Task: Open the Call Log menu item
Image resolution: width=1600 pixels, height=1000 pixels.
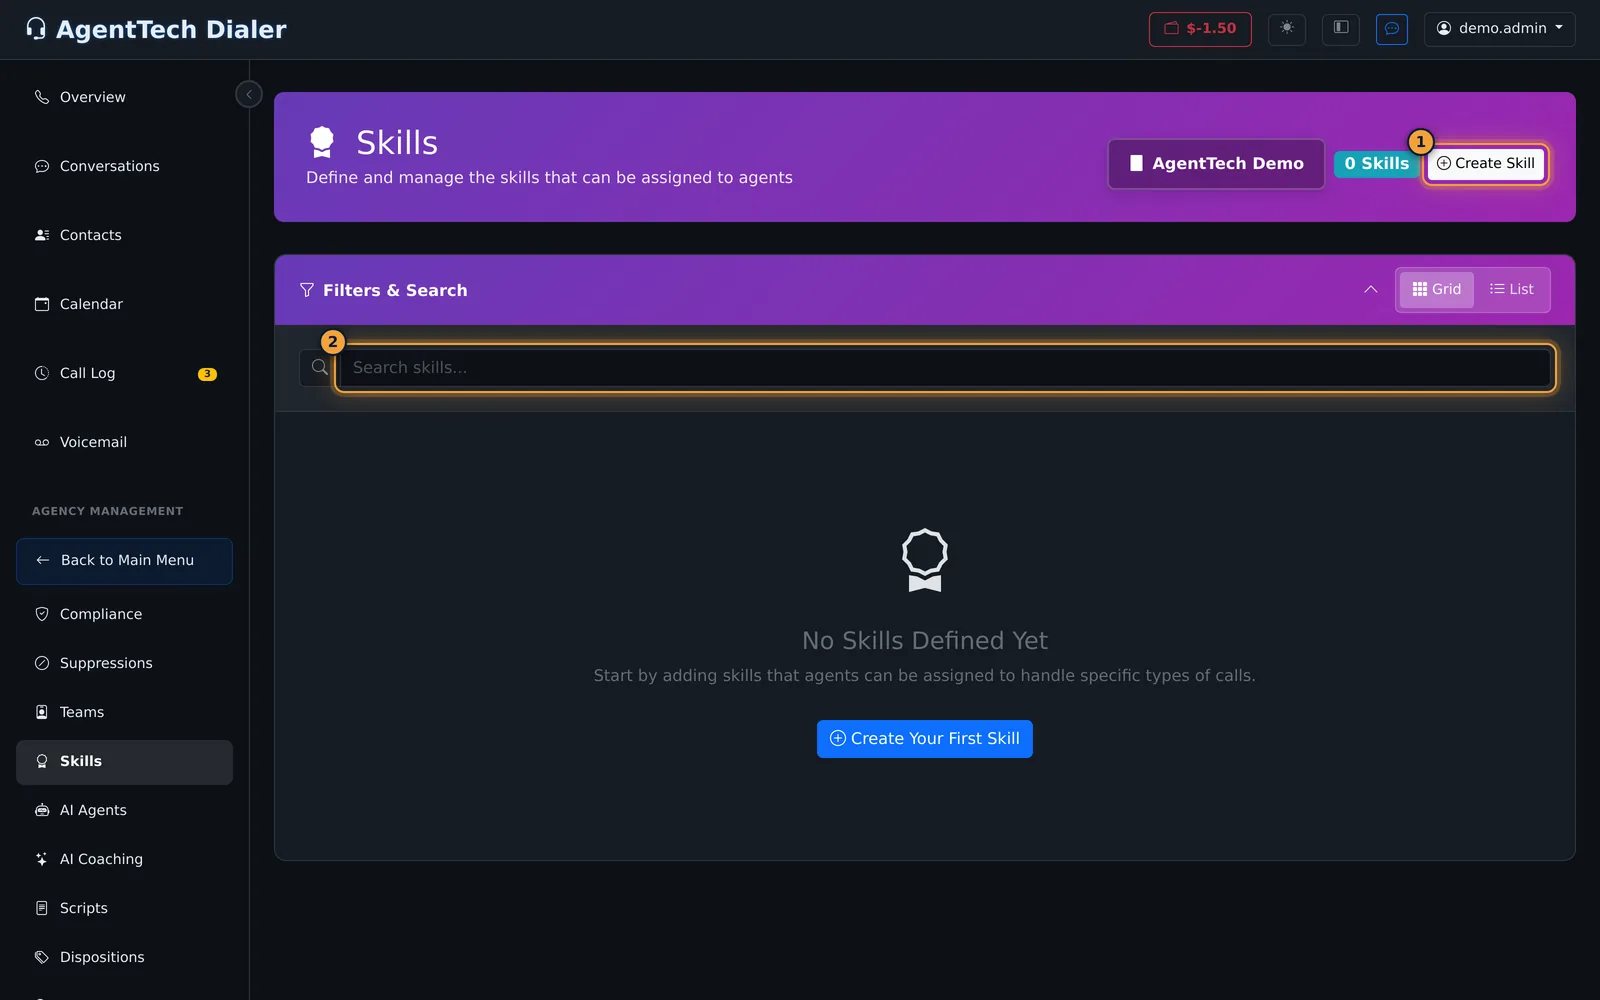Action: pyautogui.click(x=124, y=373)
